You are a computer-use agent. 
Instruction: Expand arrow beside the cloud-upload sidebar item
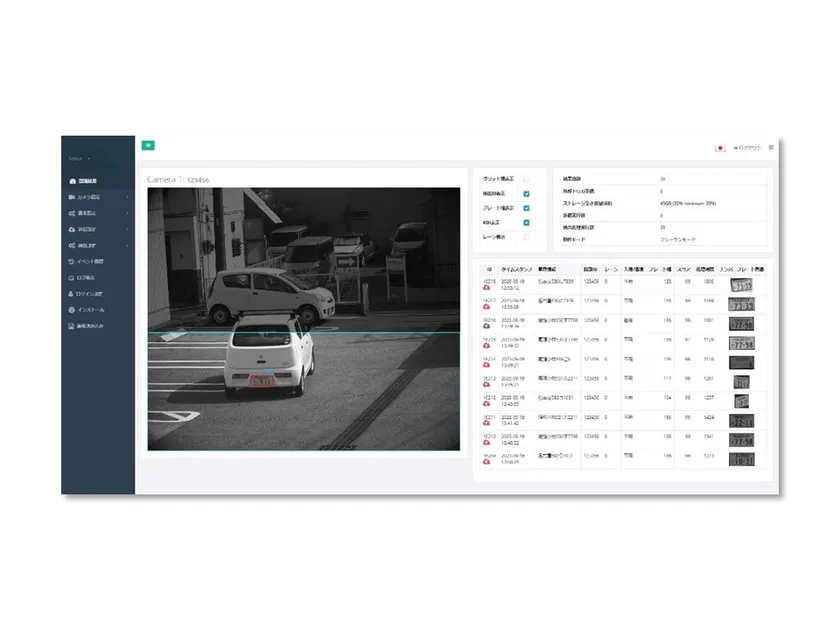tap(127, 229)
